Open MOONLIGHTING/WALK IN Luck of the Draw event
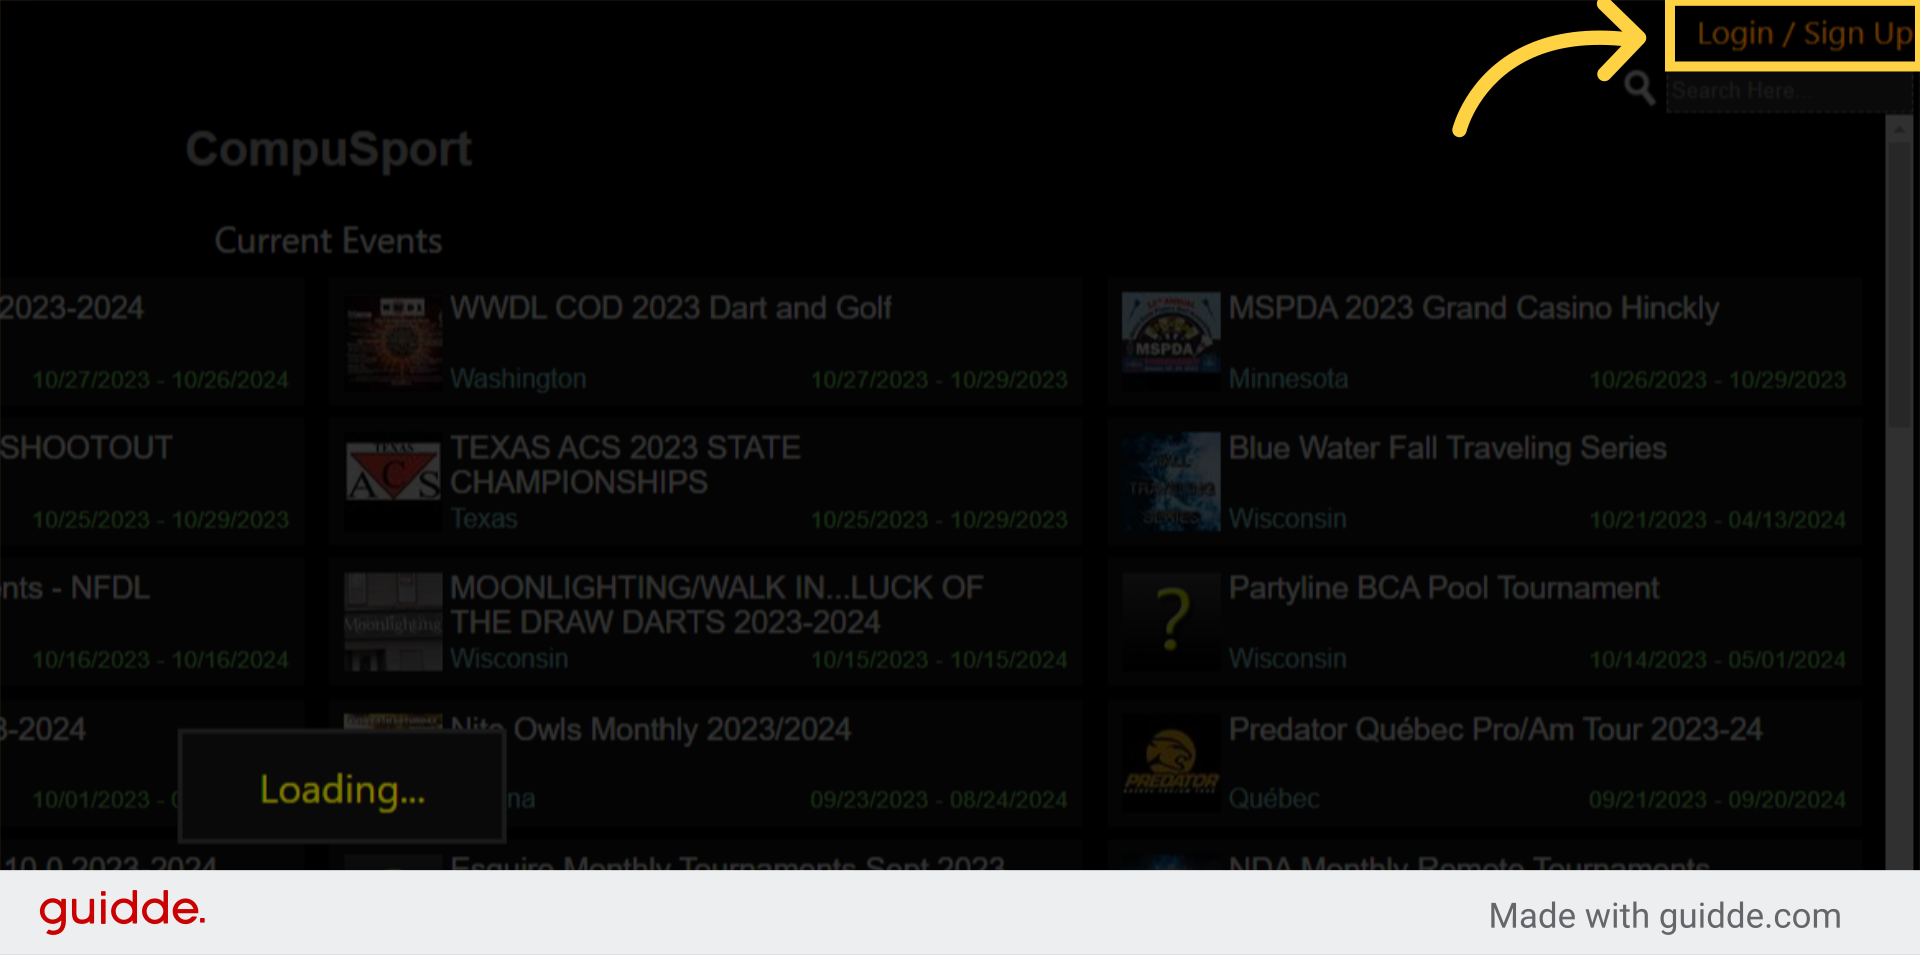Viewport: 1920px width, 955px height. click(716, 605)
